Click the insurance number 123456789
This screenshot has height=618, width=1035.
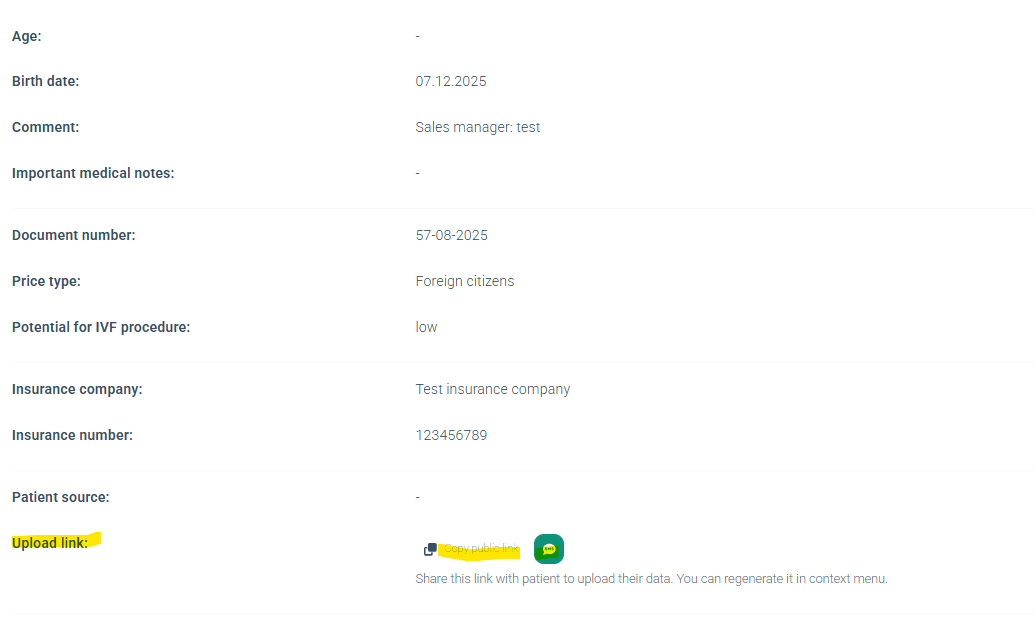click(x=452, y=435)
